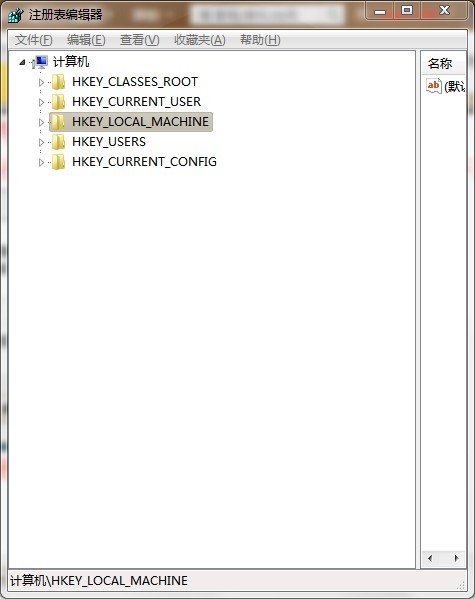Image resolution: width=475 pixels, height=599 pixels.
Task: Click the HKEY_CLASSES_ROOT folder icon
Action: click(58, 82)
